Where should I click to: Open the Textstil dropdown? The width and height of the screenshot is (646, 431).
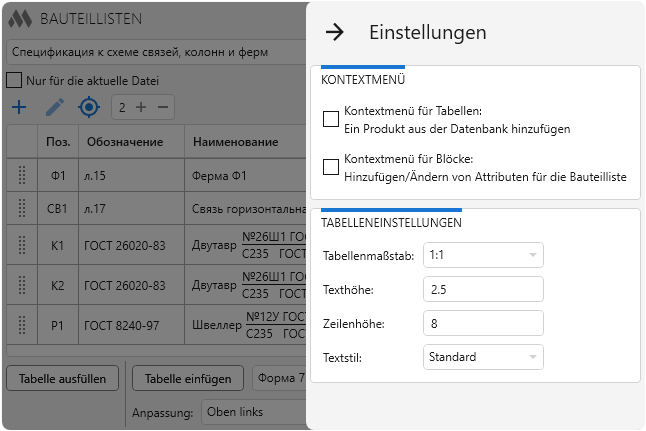point(483,357)
